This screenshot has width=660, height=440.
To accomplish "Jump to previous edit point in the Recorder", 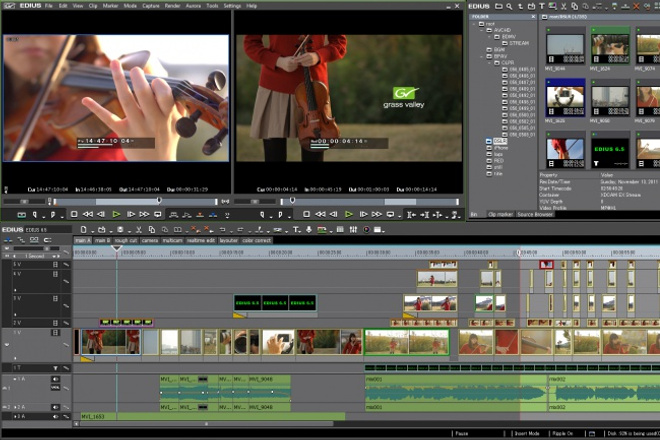I will pyautogui.click(x=411, y=215).
